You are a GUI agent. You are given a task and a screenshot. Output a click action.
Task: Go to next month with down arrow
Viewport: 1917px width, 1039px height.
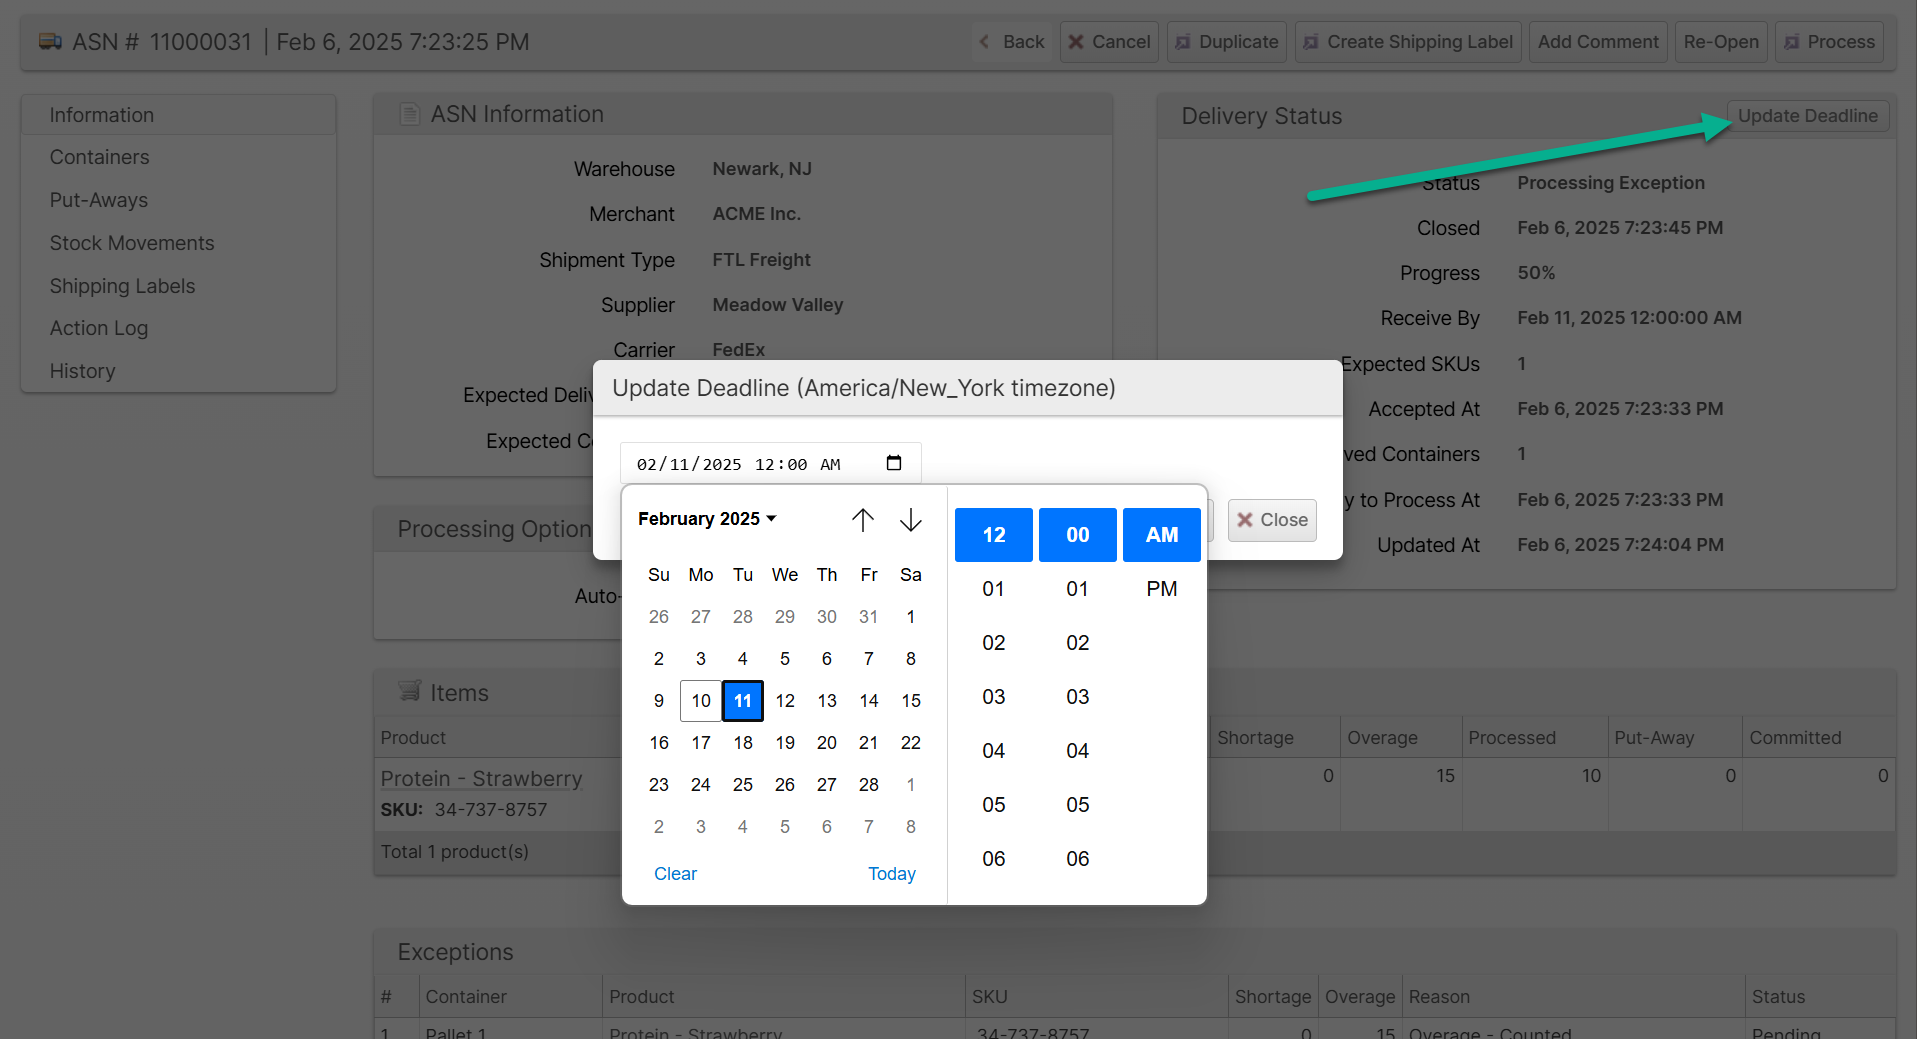pyautogui.click(x=910, y=520)
